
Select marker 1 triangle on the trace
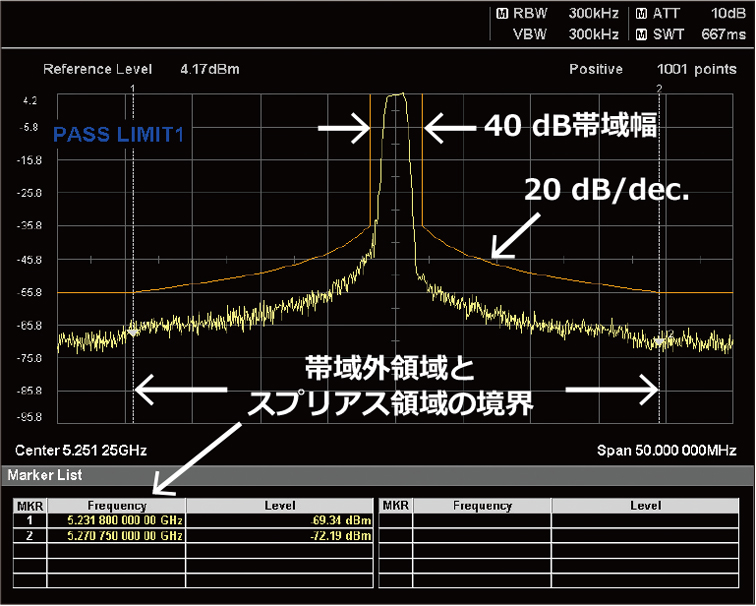(x=133, y=332)
